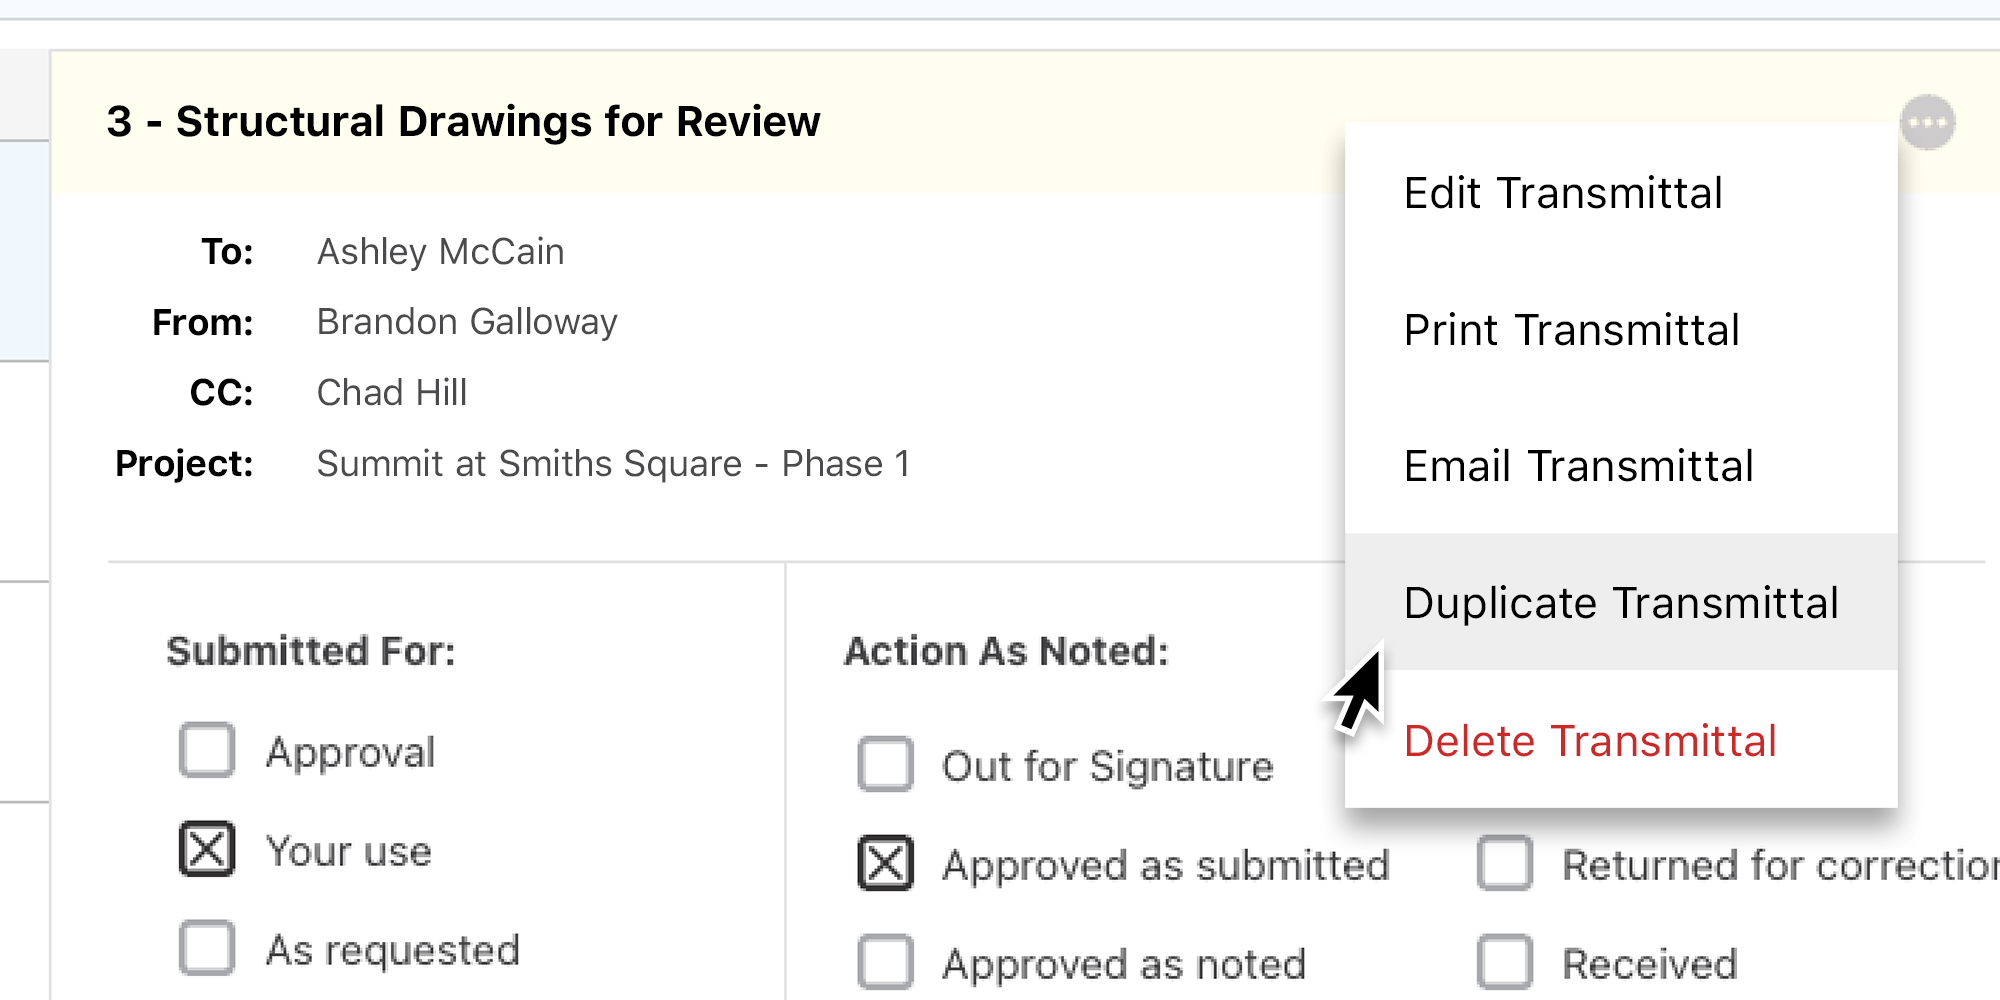Click sender name Brandon Galloway
Image resolution: width=2000 pixels, height=1000 pixels.
pyautogui.click(x=467, y=322)
